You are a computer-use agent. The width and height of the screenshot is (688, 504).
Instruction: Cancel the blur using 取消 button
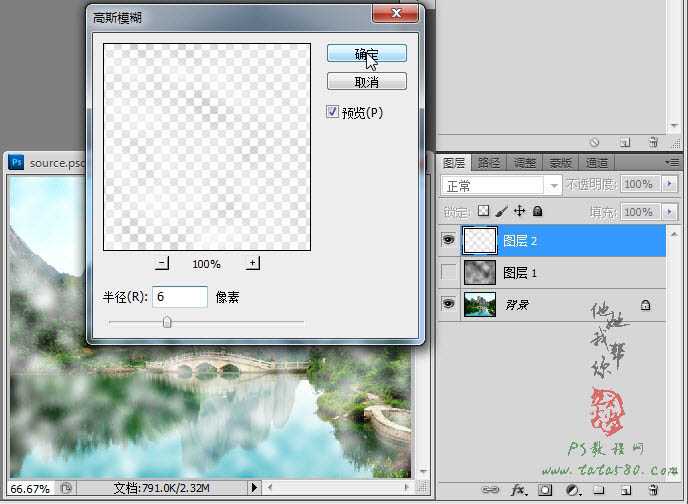[x=367, y=82]
